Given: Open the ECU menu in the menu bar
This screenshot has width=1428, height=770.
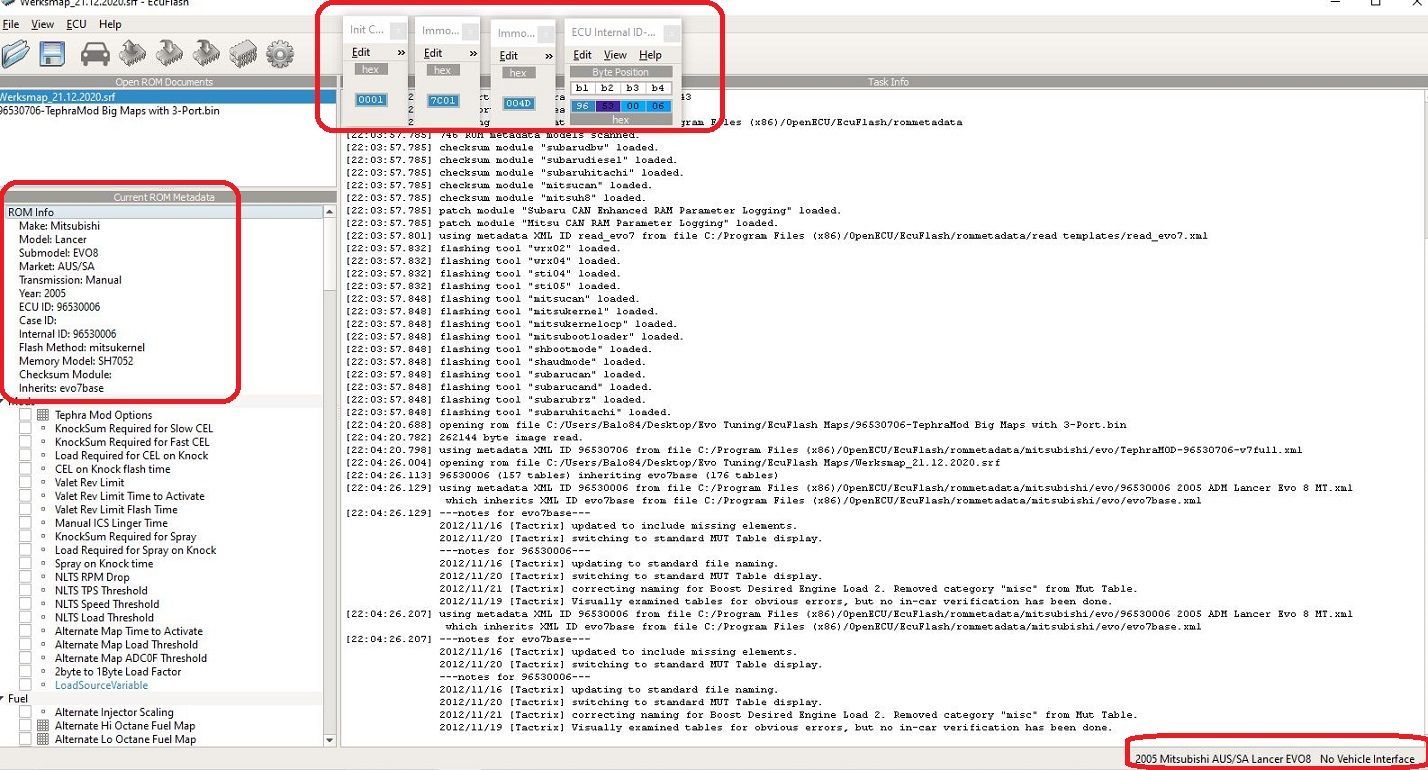Looking at the screenshot, I should [x=76, y=24].
